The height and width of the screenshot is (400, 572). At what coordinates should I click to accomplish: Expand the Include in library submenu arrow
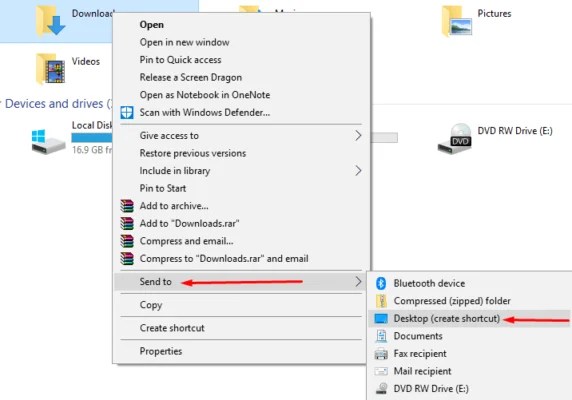358,171
